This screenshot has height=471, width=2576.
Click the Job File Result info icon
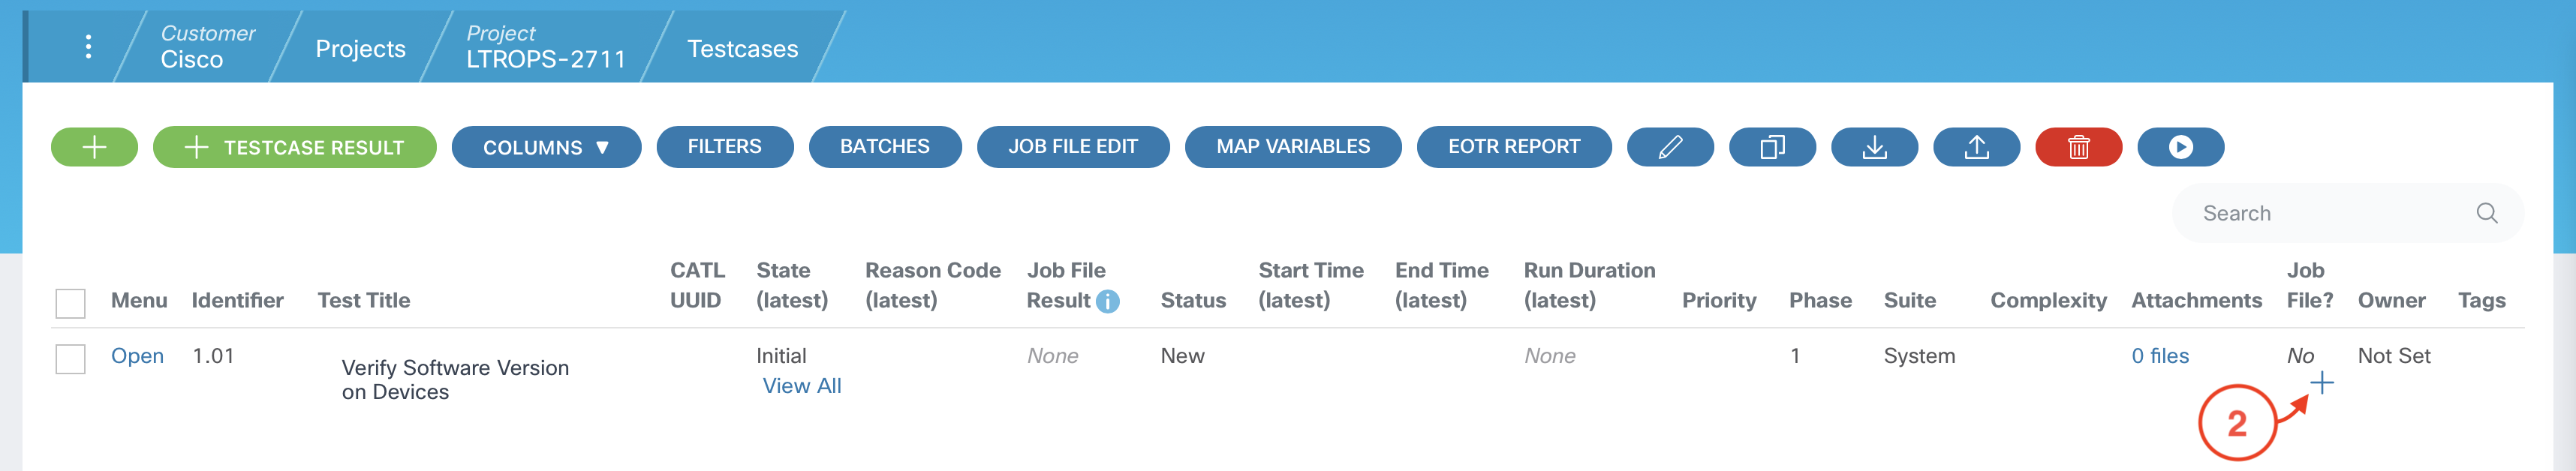pos(1107,301)
